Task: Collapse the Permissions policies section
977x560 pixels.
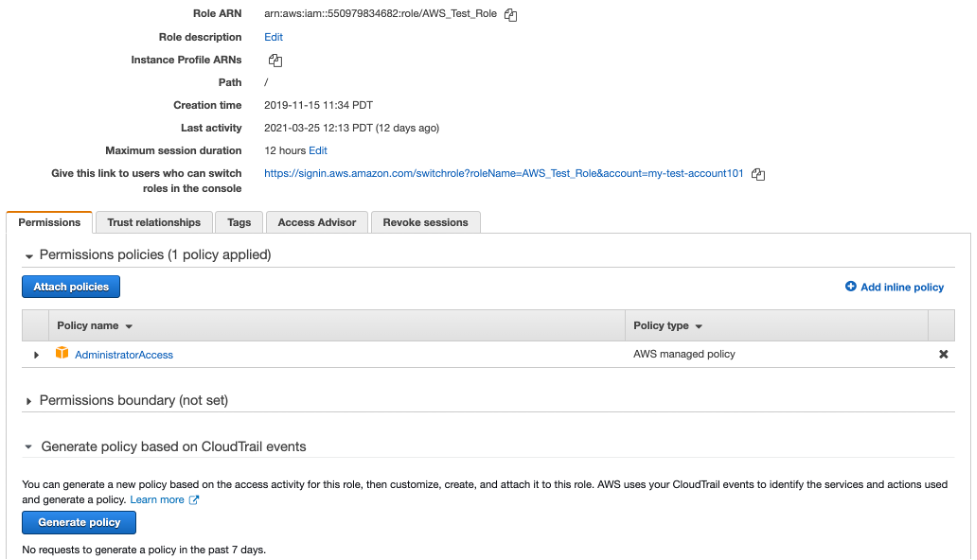Action: coord(29,256)
